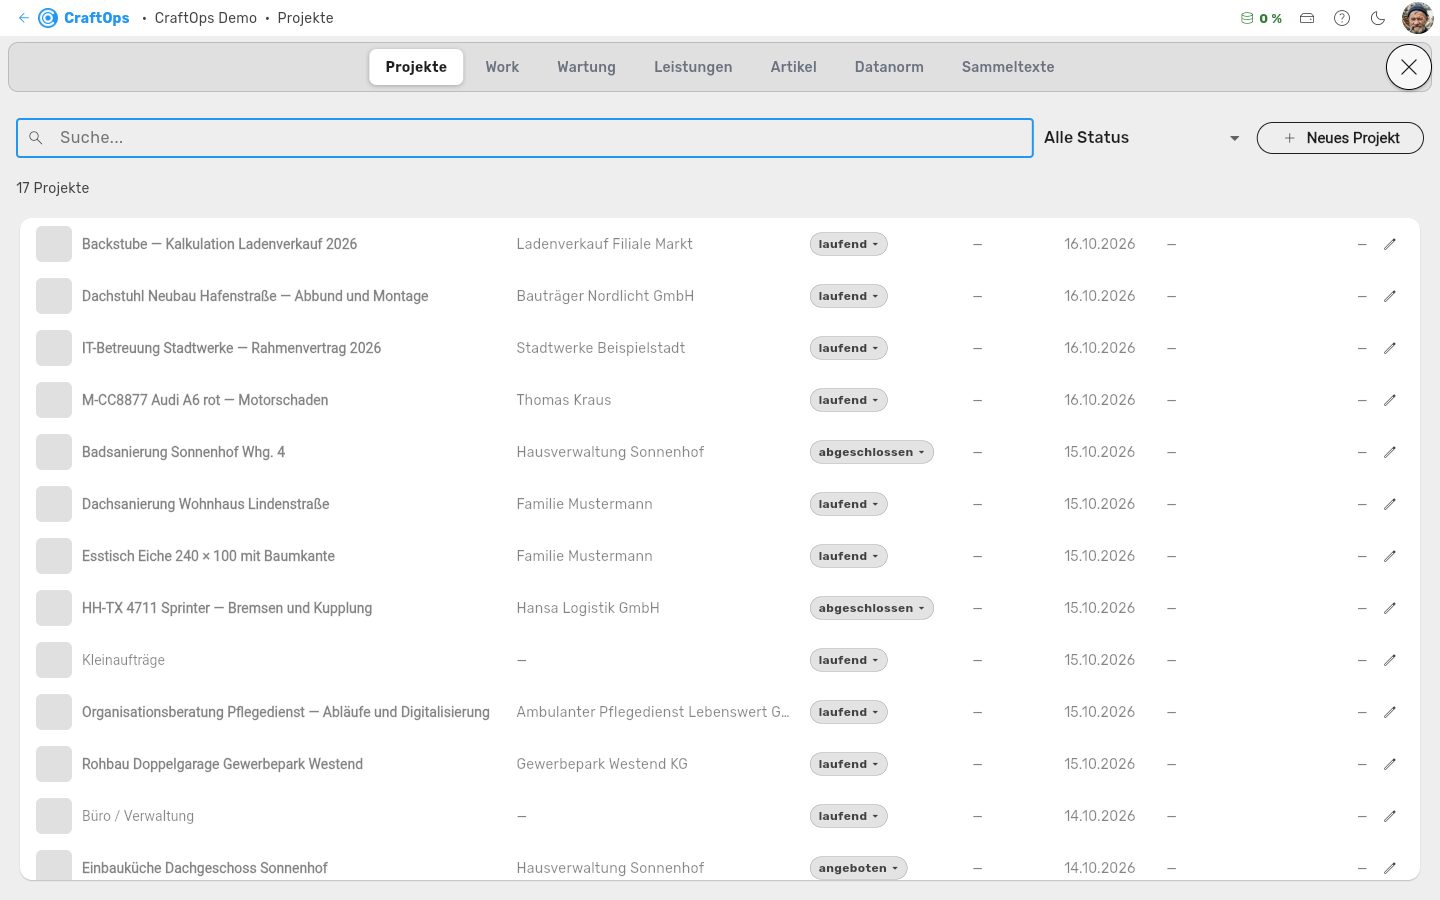This screenshot has height=900, width=1440.
Task: Open the user avatar profile picture
Action: [1418, 18]
